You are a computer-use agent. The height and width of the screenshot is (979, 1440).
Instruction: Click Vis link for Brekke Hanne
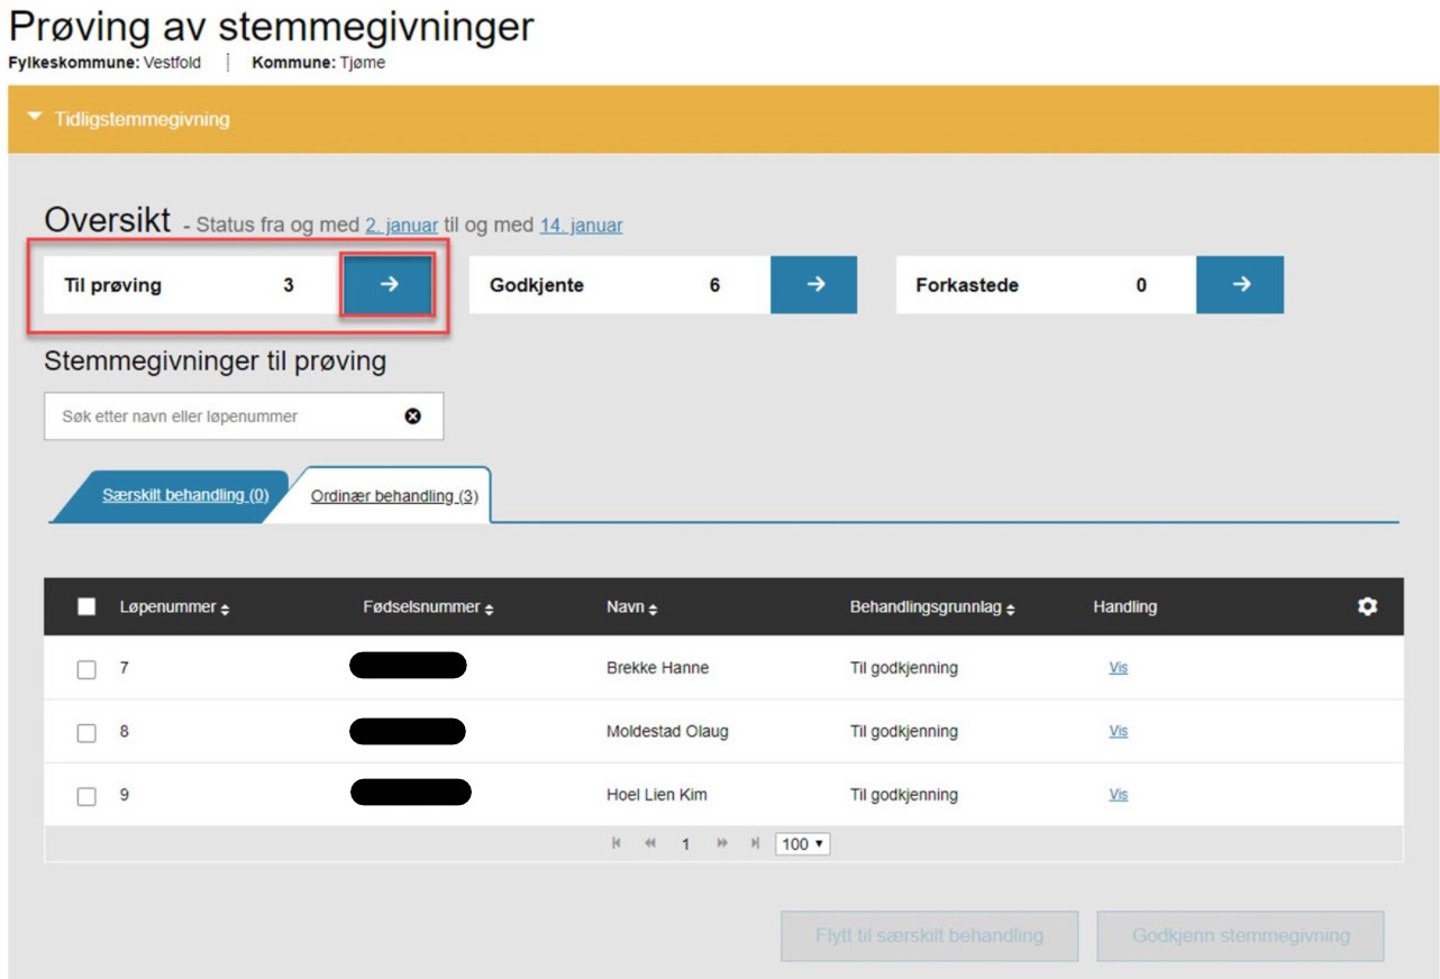point(1118,668)
